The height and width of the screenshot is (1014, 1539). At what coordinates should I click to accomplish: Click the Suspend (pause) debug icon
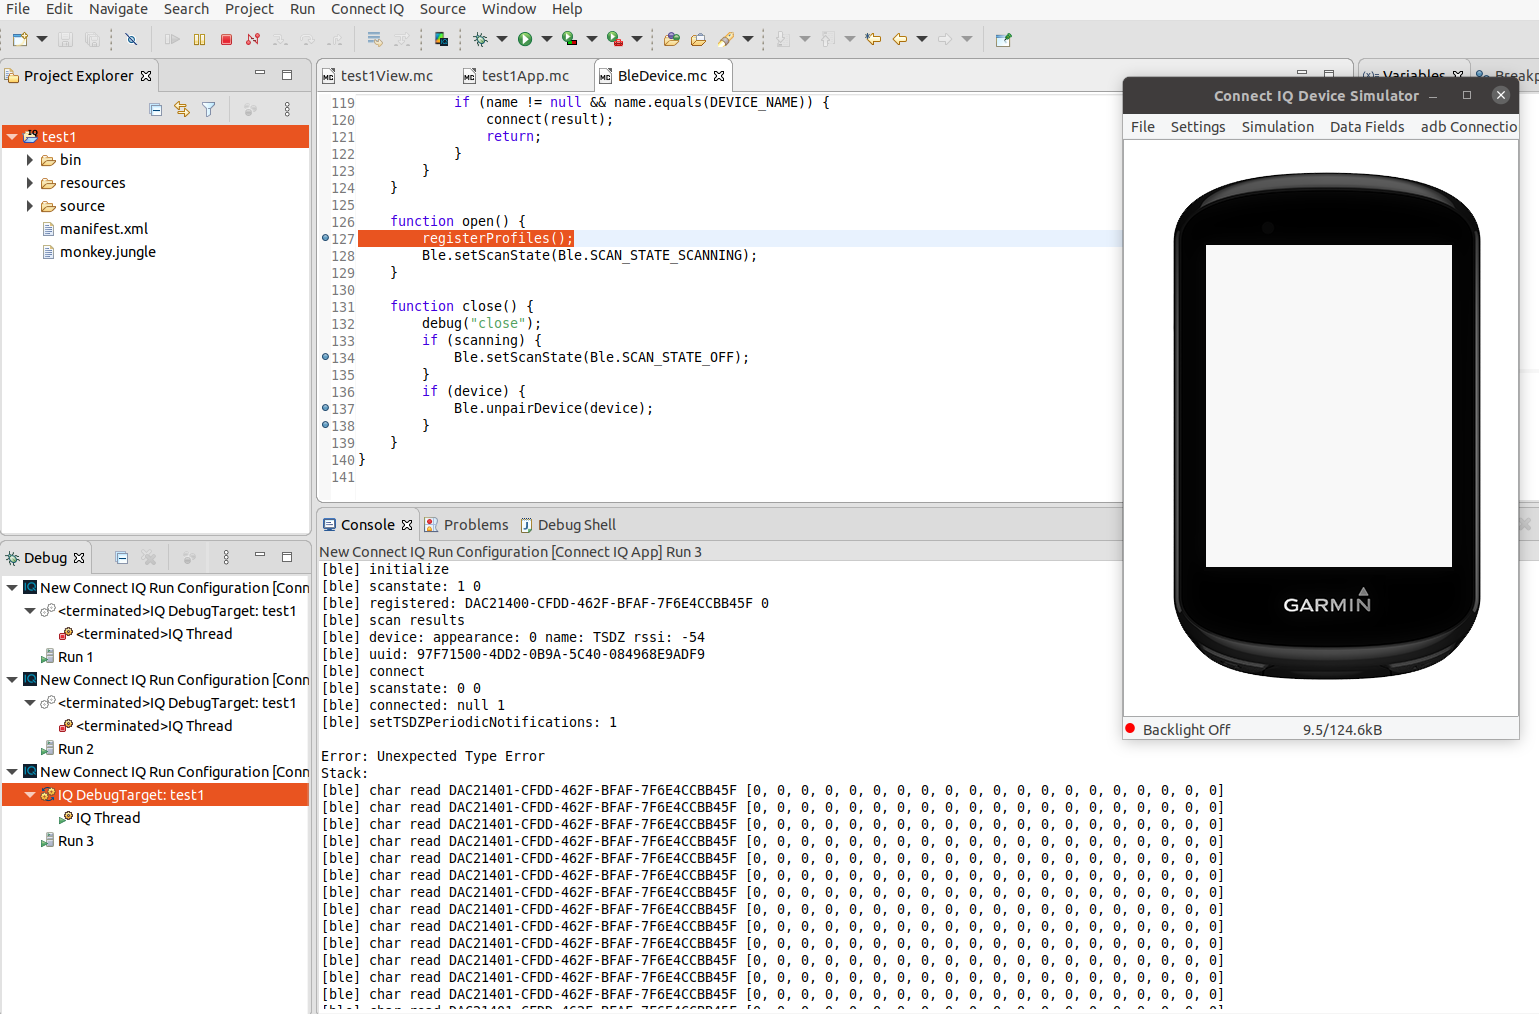pyautogui.click(x=199, y=39)
